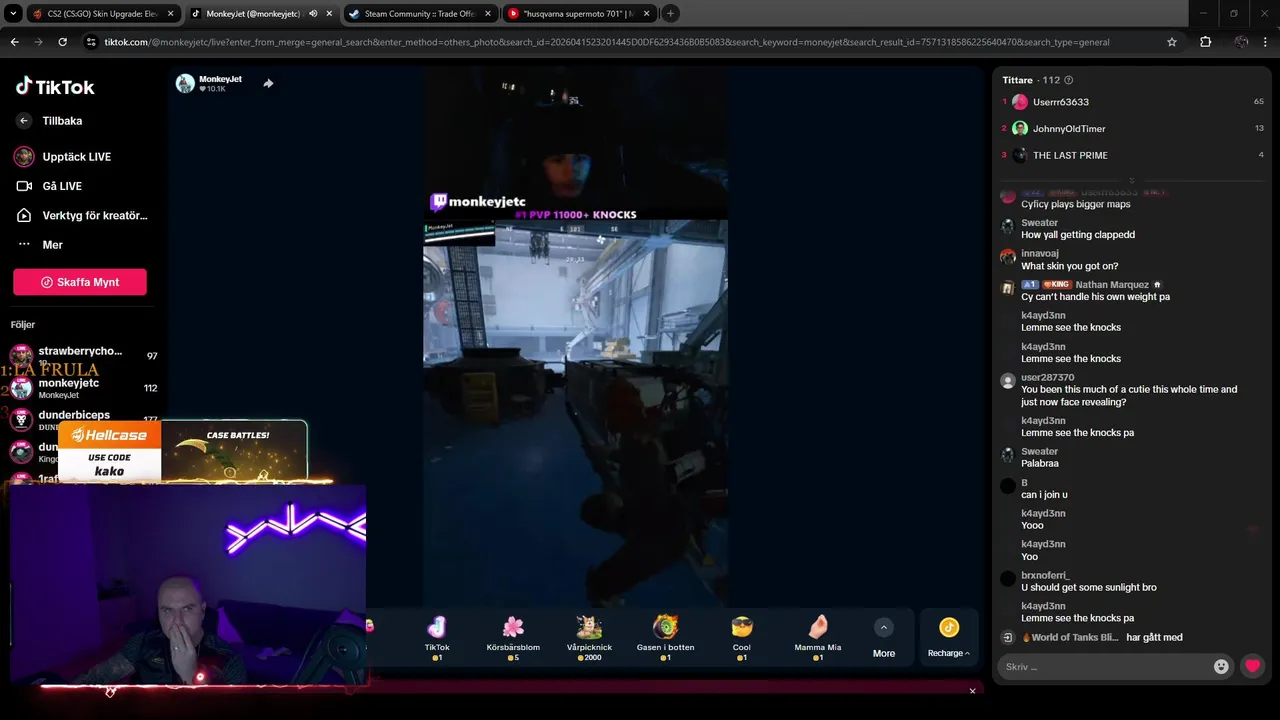Click the Tittare viewers heading

pyautogui.click(x=1017, y=80)
